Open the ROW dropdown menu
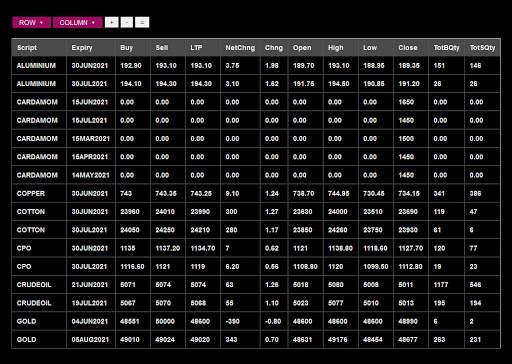Image resolution: width=512 pixels, height=364 pixels. pos(31,22)
